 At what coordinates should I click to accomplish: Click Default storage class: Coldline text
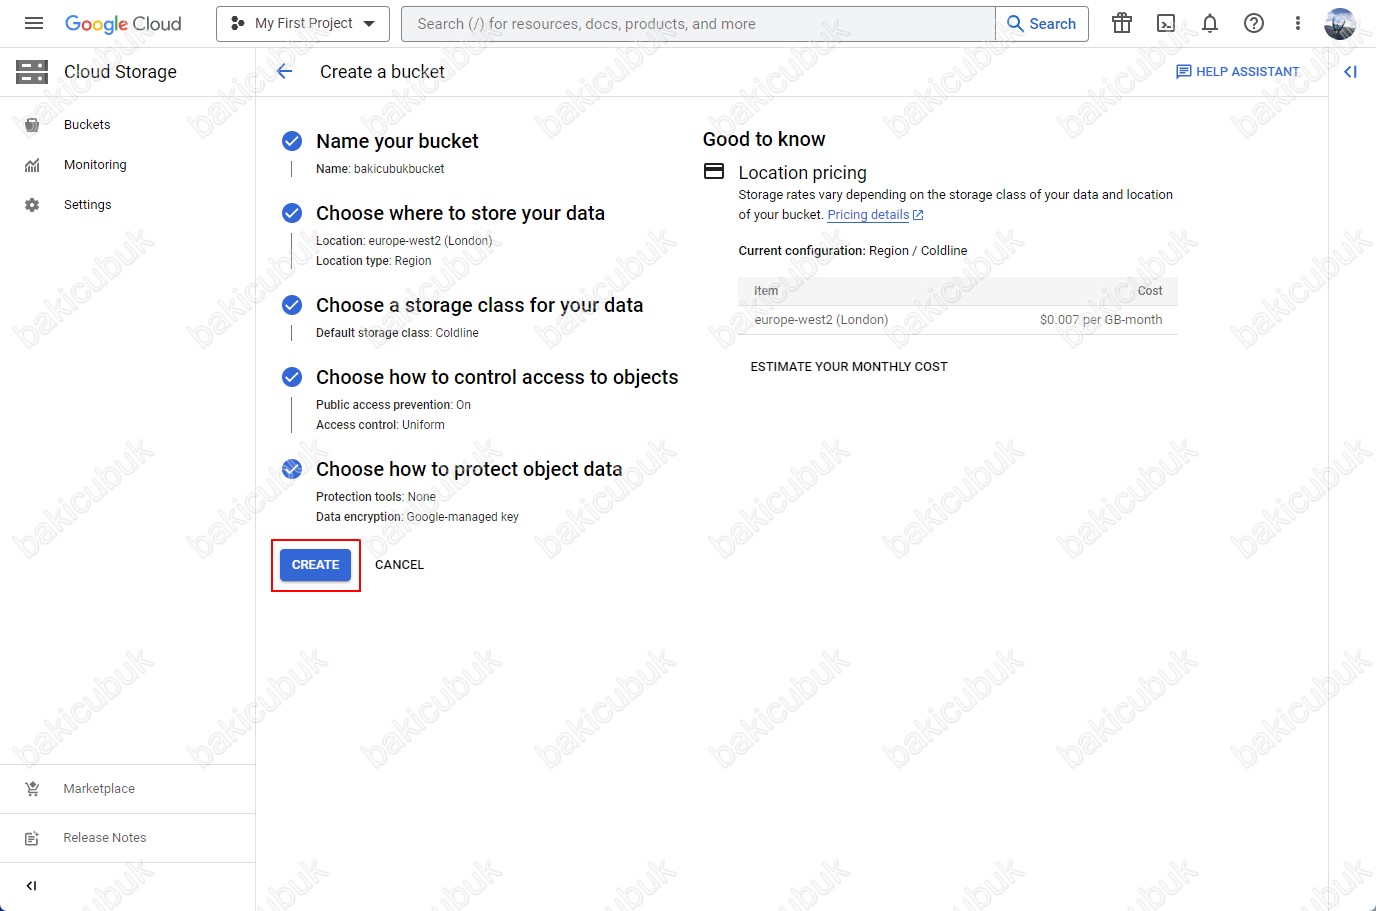(397, 333)
